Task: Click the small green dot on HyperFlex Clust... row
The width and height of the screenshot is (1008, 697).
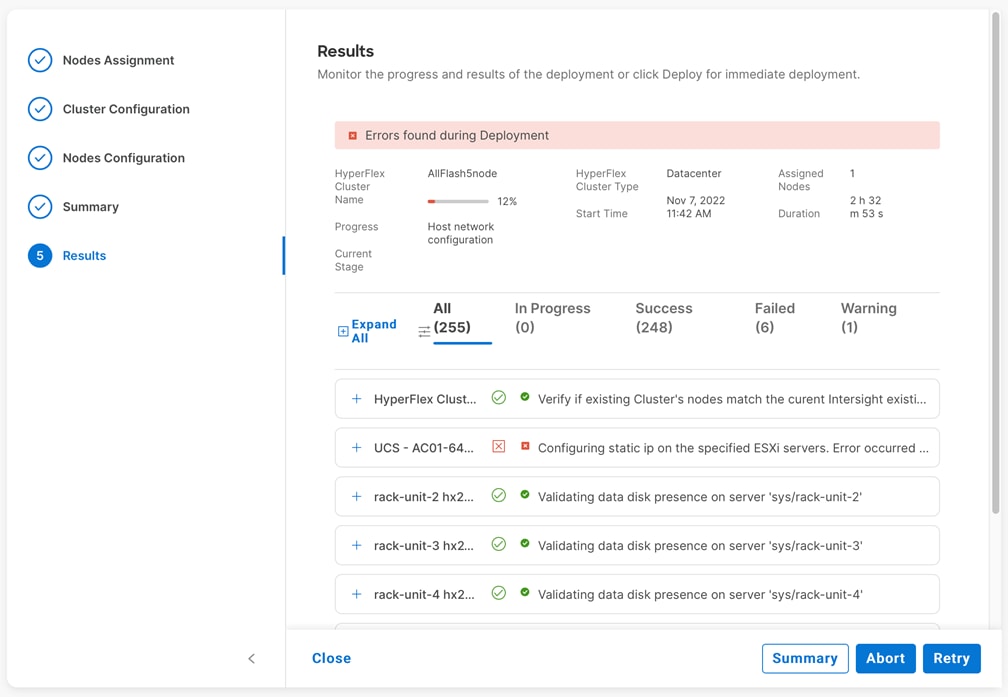Action: pyautogui.click(x=525, y=397)
